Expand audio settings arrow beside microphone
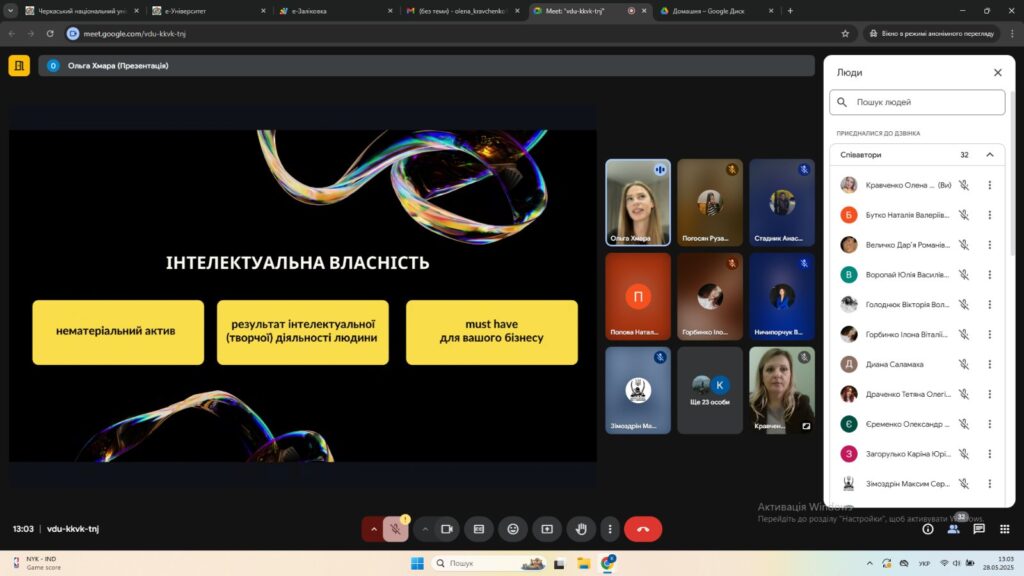Image resolution: width=1024 pixels, height=576 pixels. (x=374, y=529)
